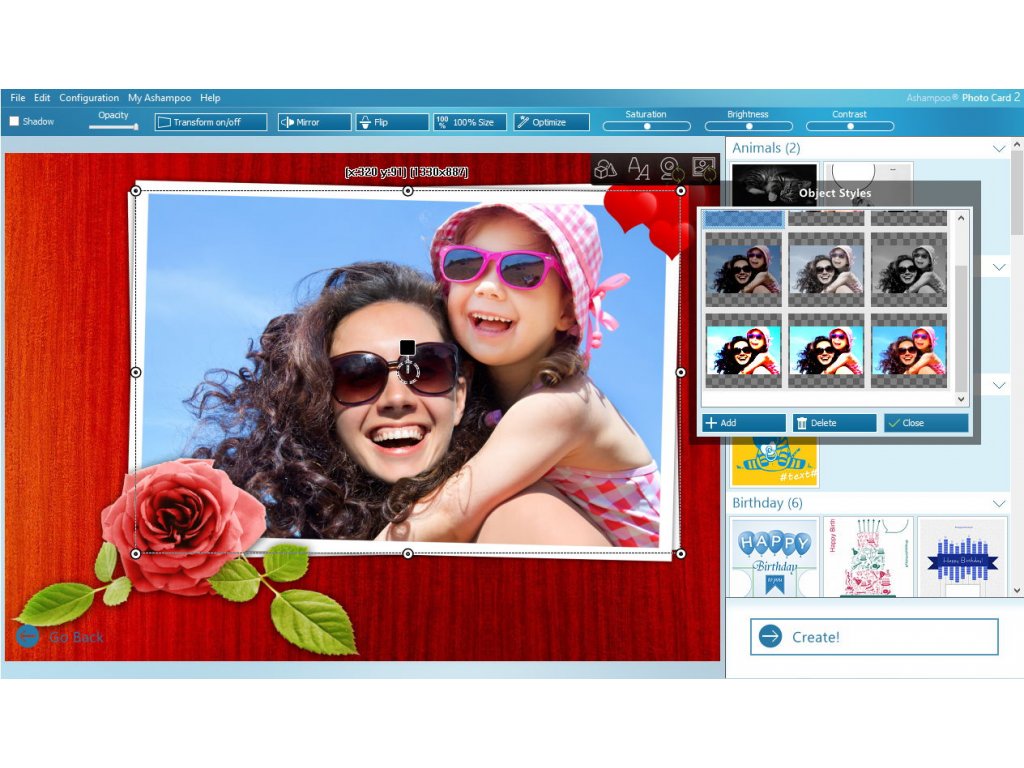Click the left-middle resize handle of photo
This screenshot has height=768, width=1024.
[136, 372]
